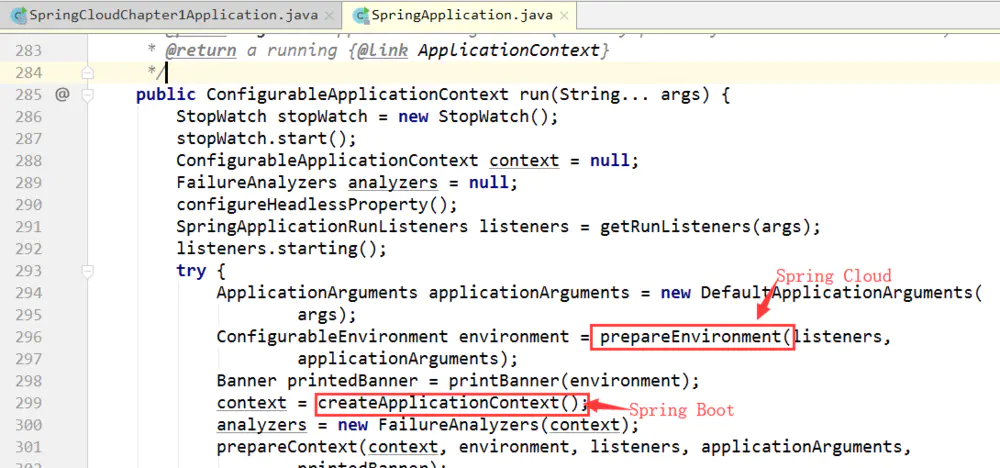Click line number 292 in the gutter
1000x468 pixels.
27,249
